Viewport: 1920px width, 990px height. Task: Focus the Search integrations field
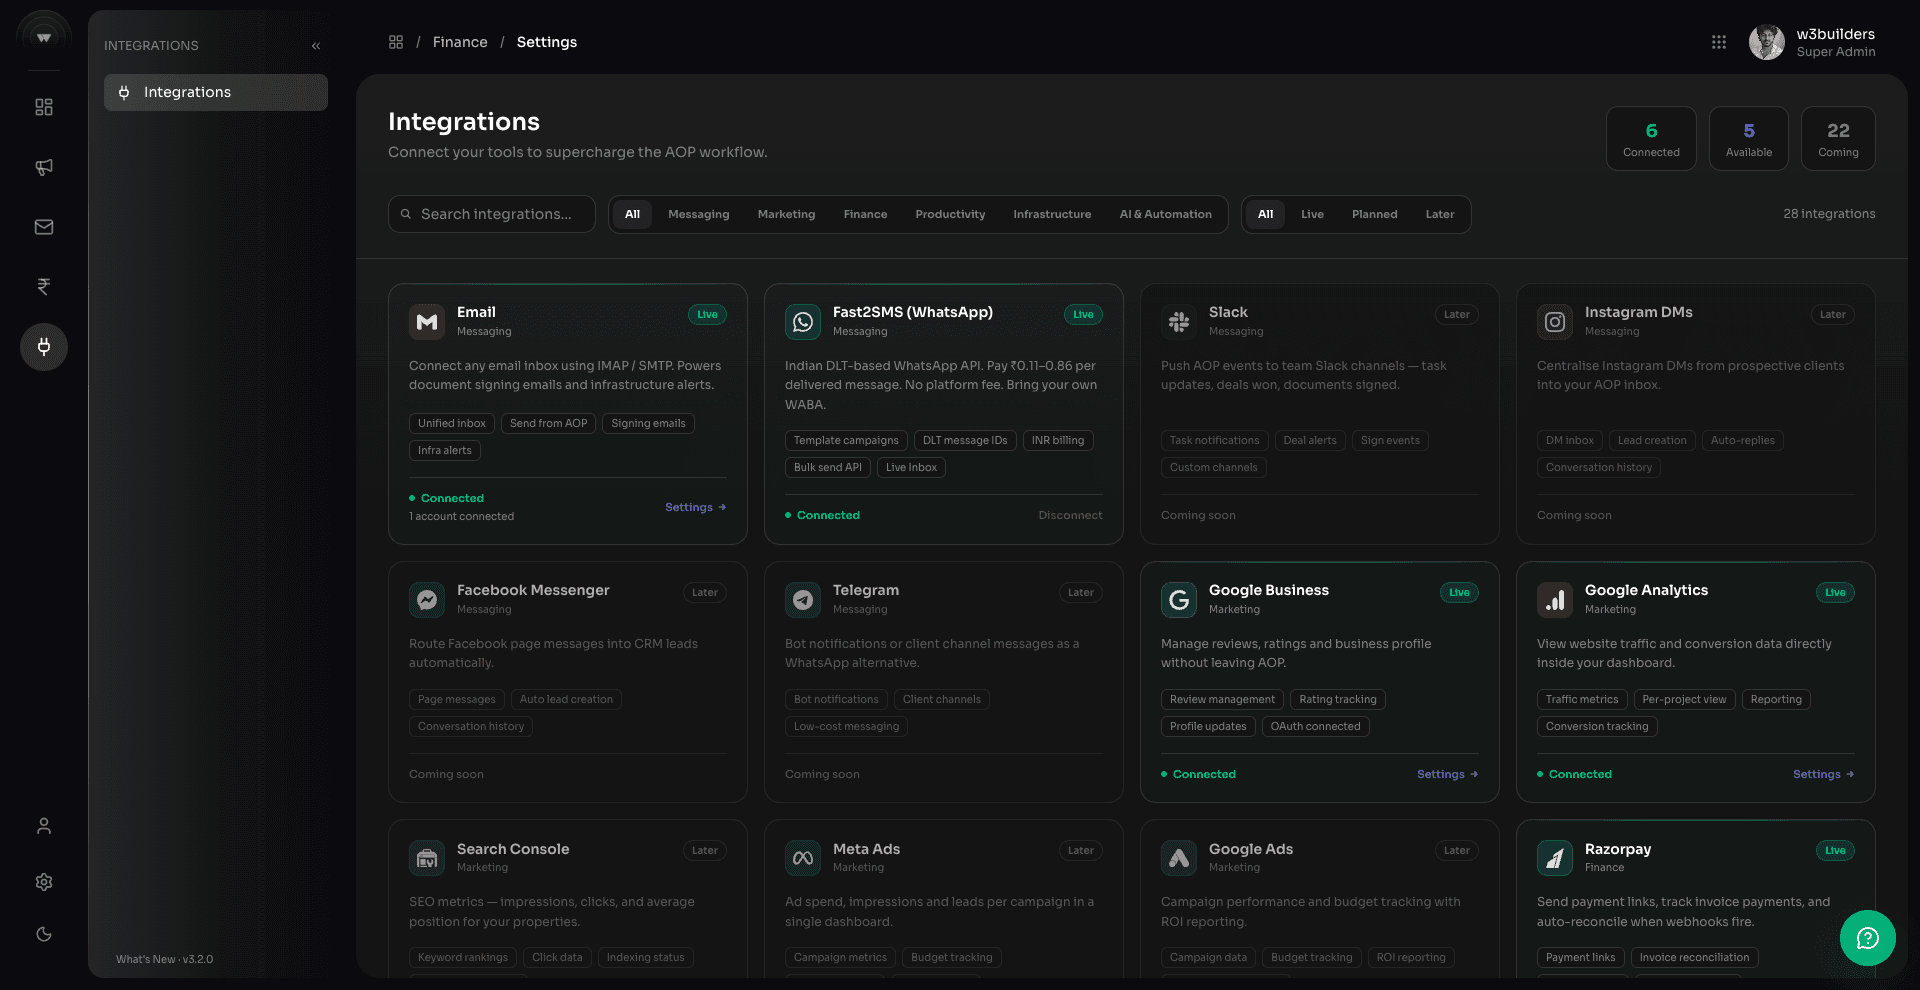(x=492, y=214)
